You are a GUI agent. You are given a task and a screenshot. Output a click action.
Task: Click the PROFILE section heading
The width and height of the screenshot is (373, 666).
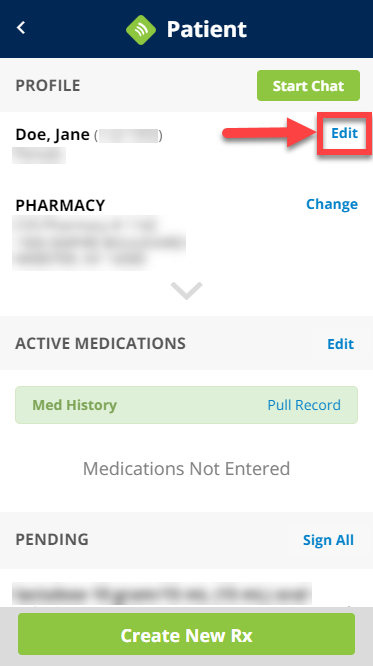click(x=48, y=85)
